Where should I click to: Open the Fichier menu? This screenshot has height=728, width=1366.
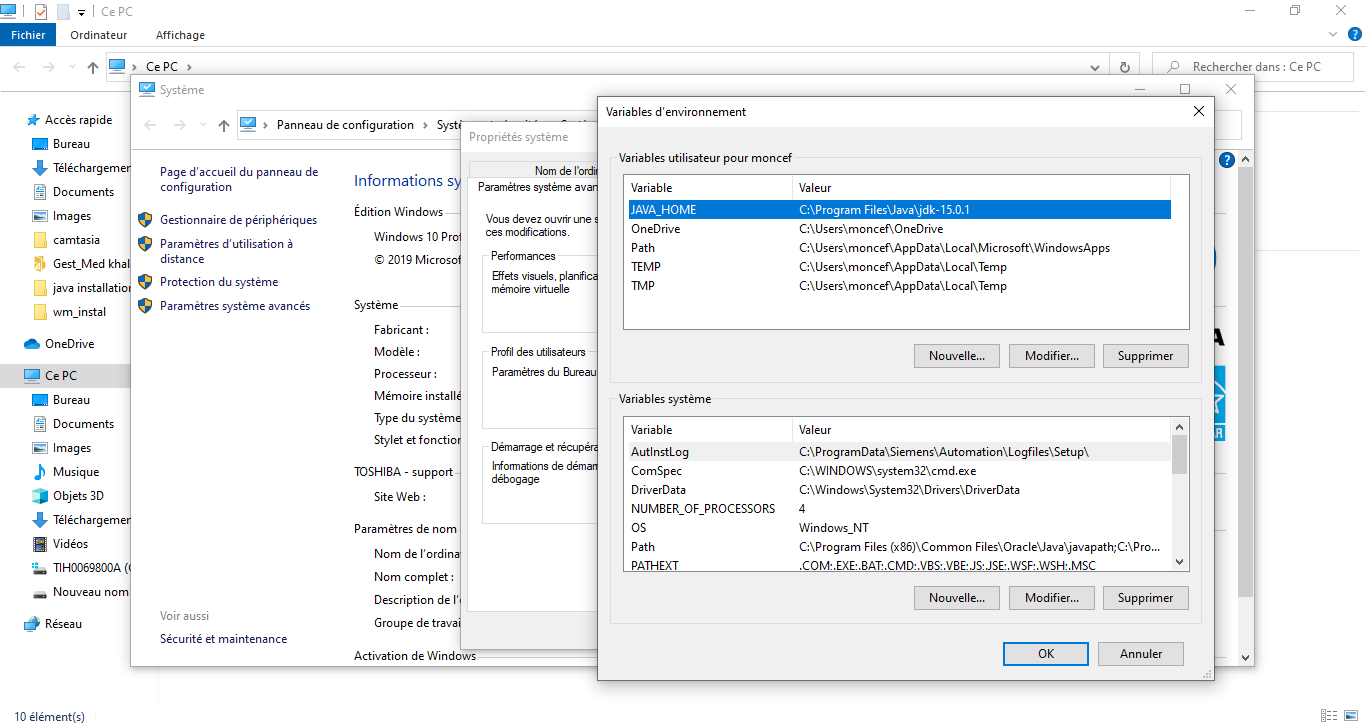pos(29,35)
